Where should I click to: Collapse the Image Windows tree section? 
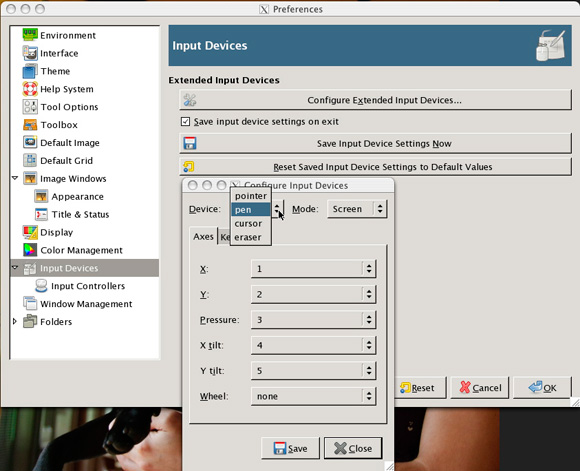(x=15, y=178)
